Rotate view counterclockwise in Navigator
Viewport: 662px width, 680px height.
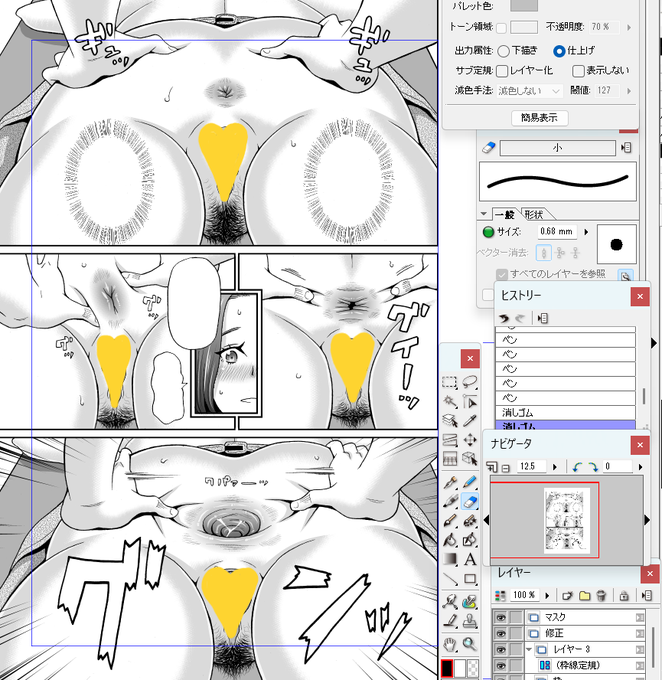pyautogui.click(x=577, y=467)
